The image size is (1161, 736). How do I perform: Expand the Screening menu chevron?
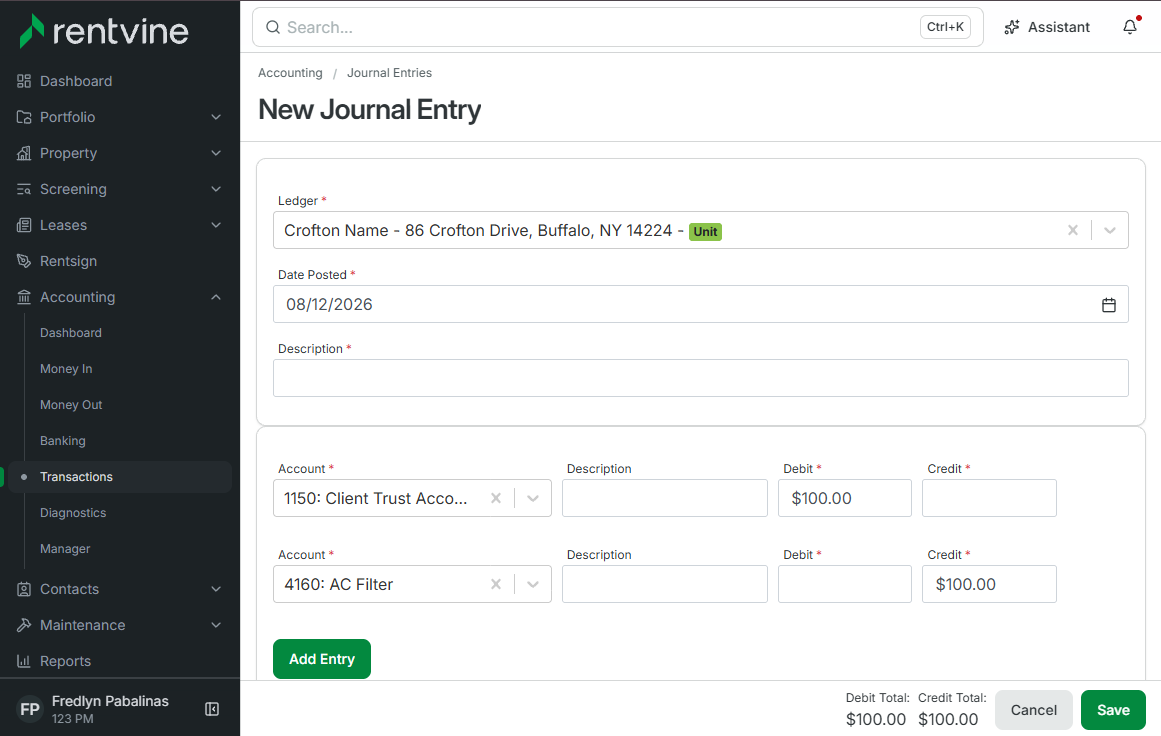[x=216, y=189]
